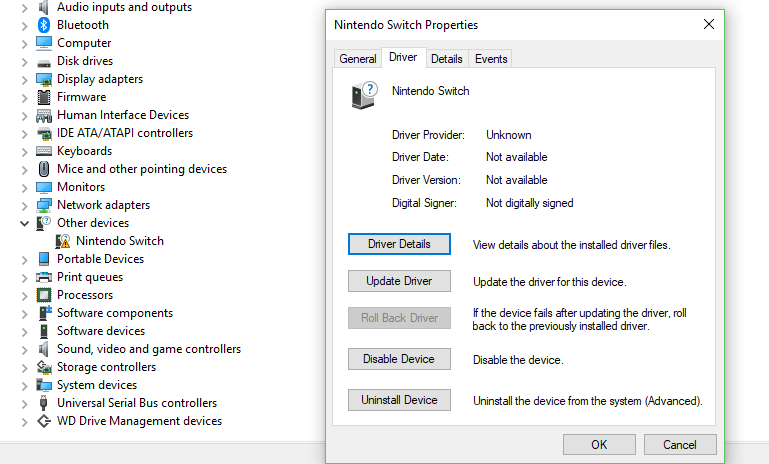
Task: Expand the Bluetooth category
Action: pyautogui.click(x=25, y=26)
